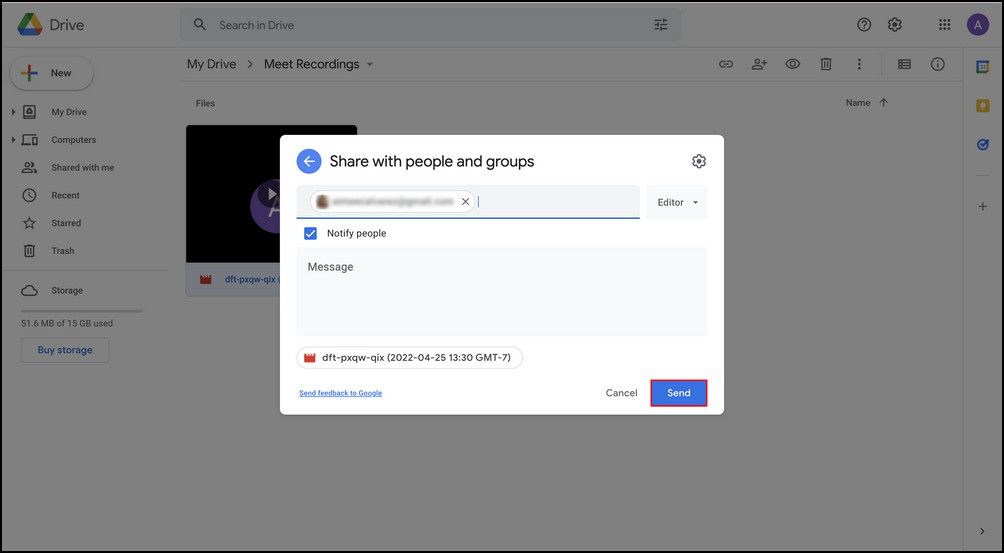Click the Get link icon
The width and height of the screenshot is (1004, 553).
(x=725, y=64)
